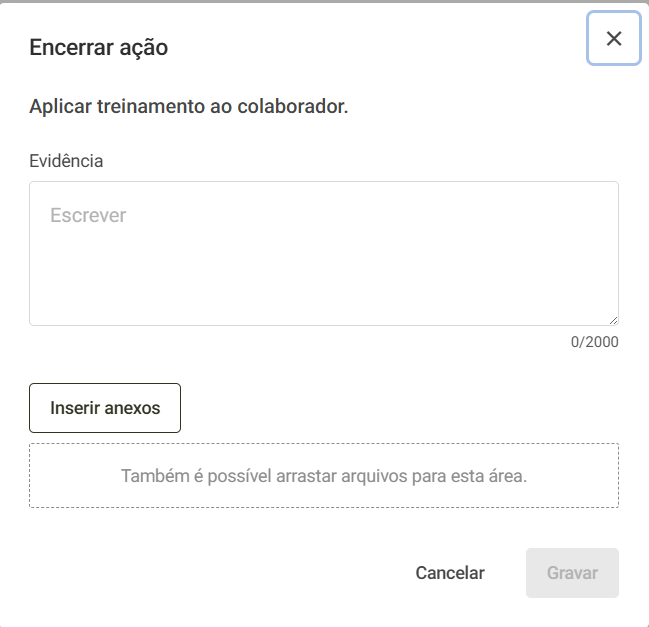649x627 pixels.
Task: Focus the Evidência text area
Action: click(x=324, y=253)
